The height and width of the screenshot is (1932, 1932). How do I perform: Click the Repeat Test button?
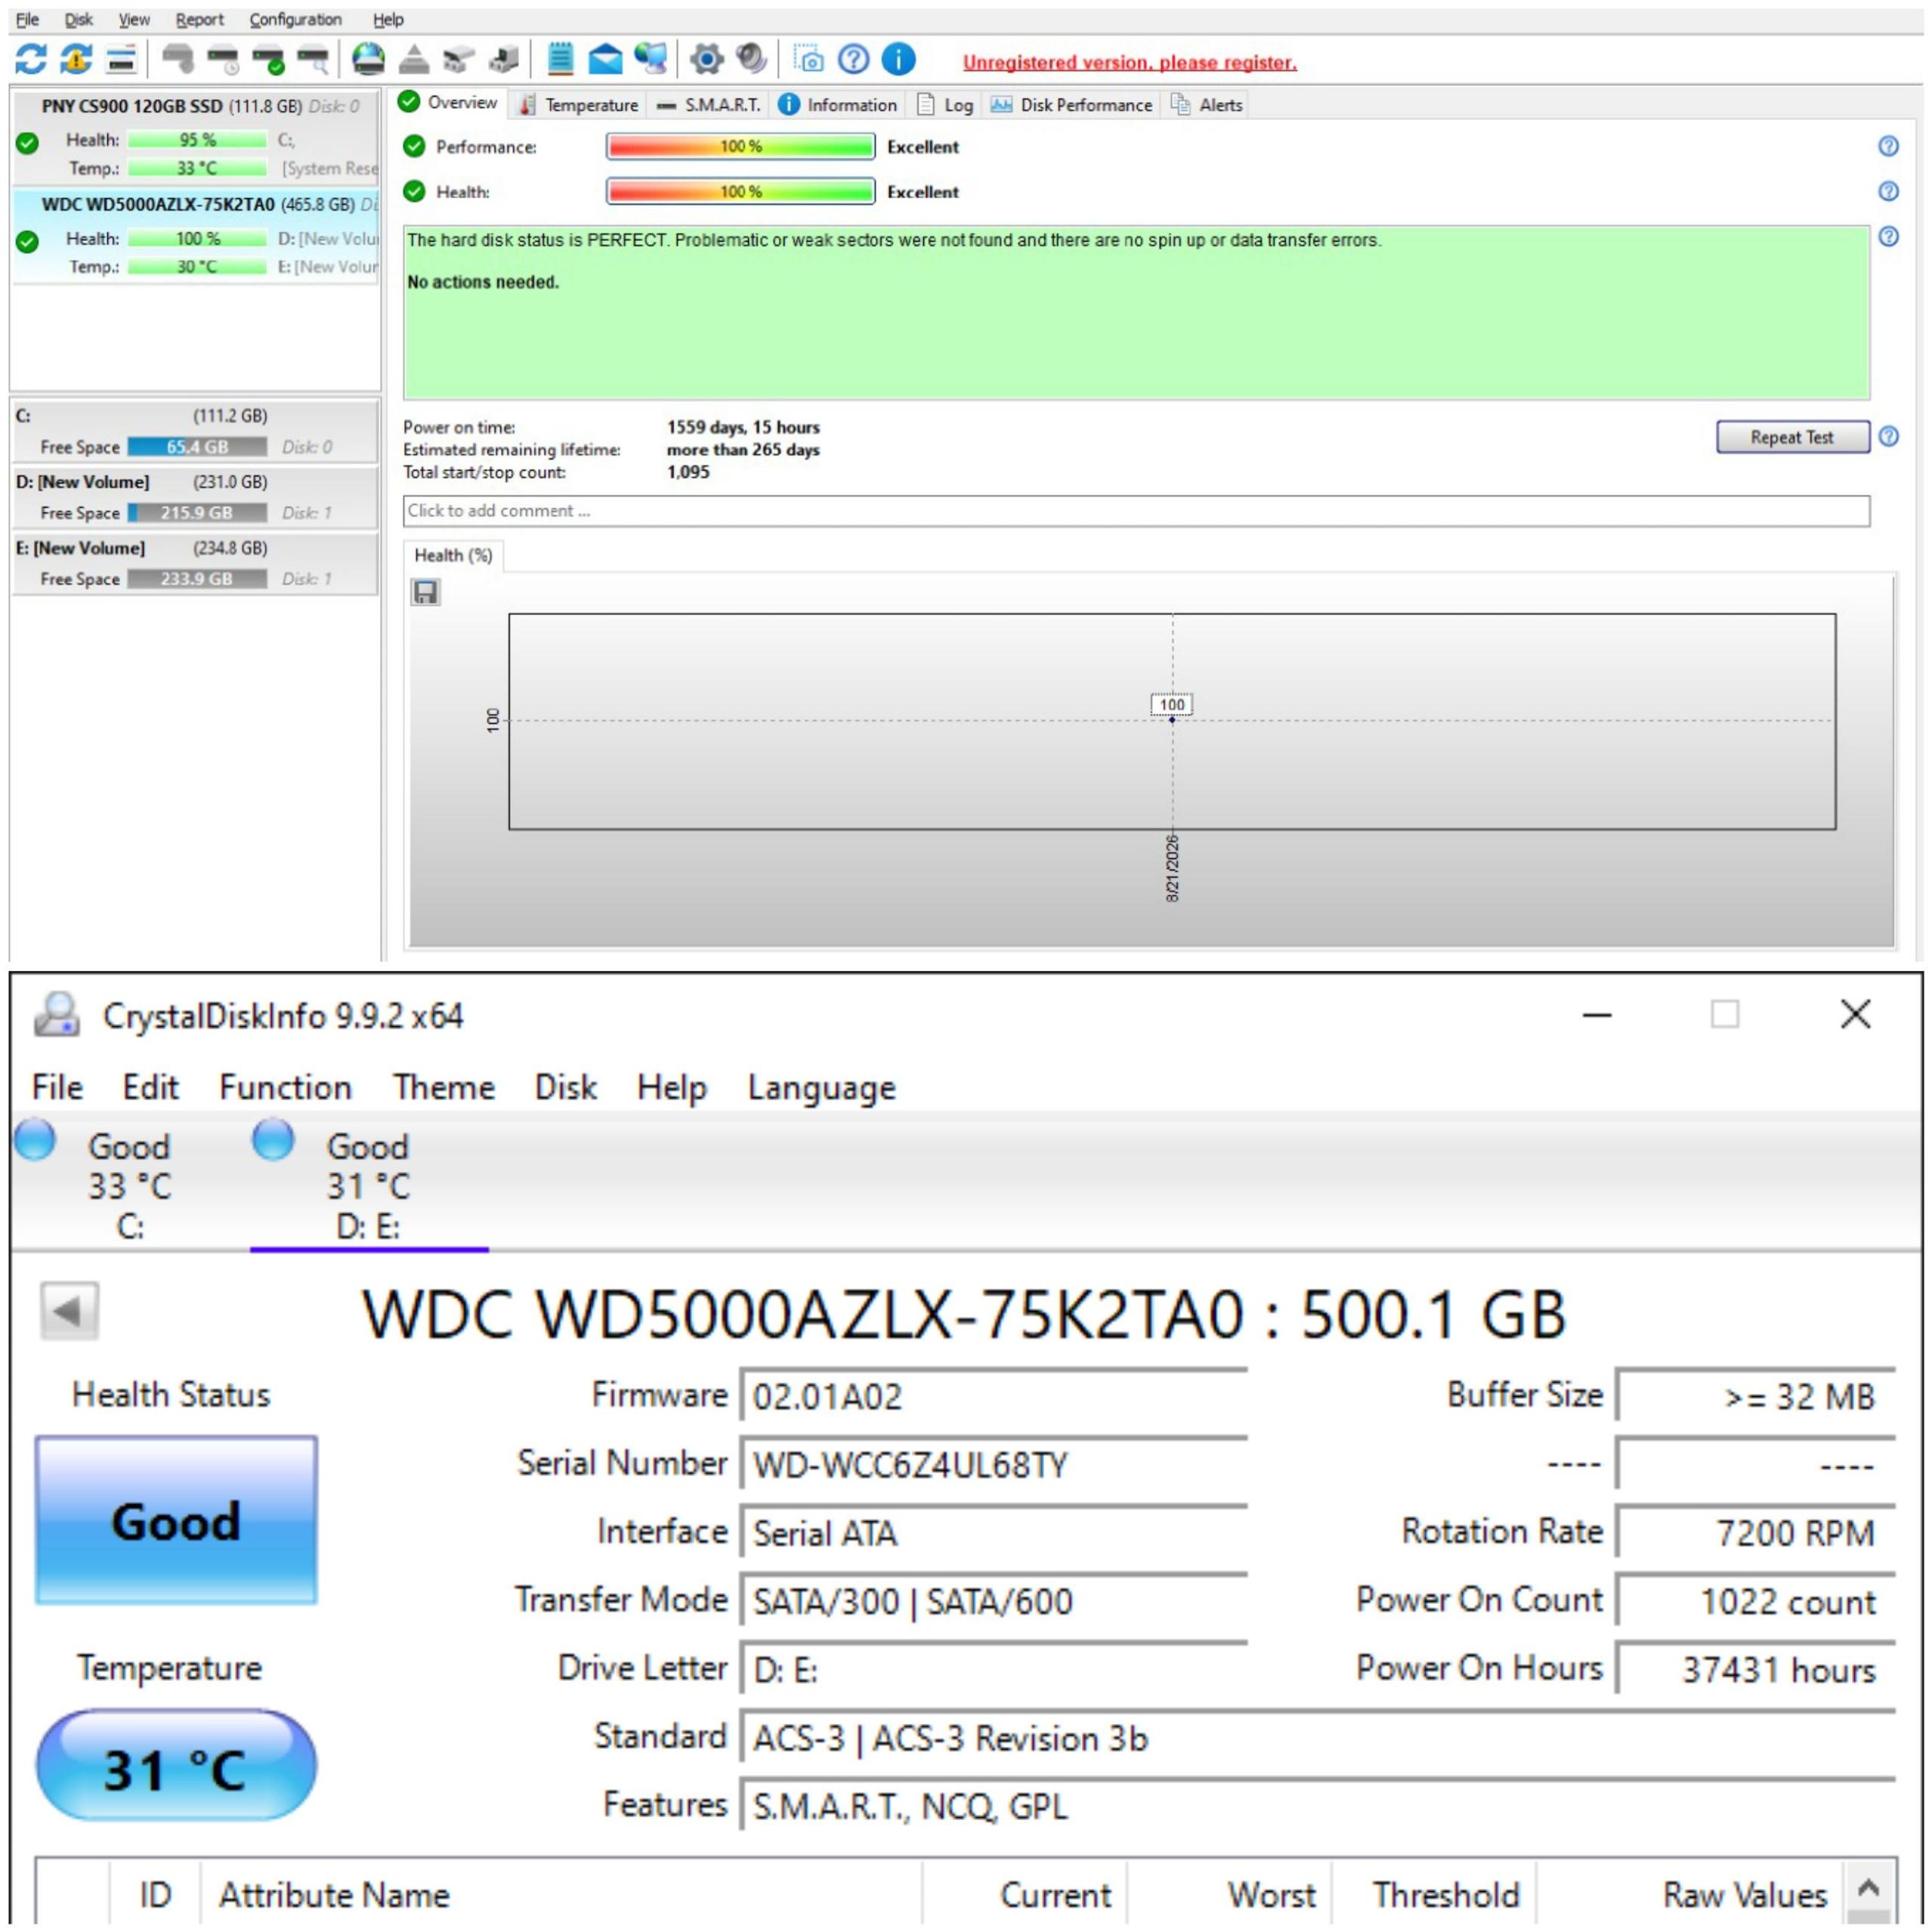point(1792,437)
